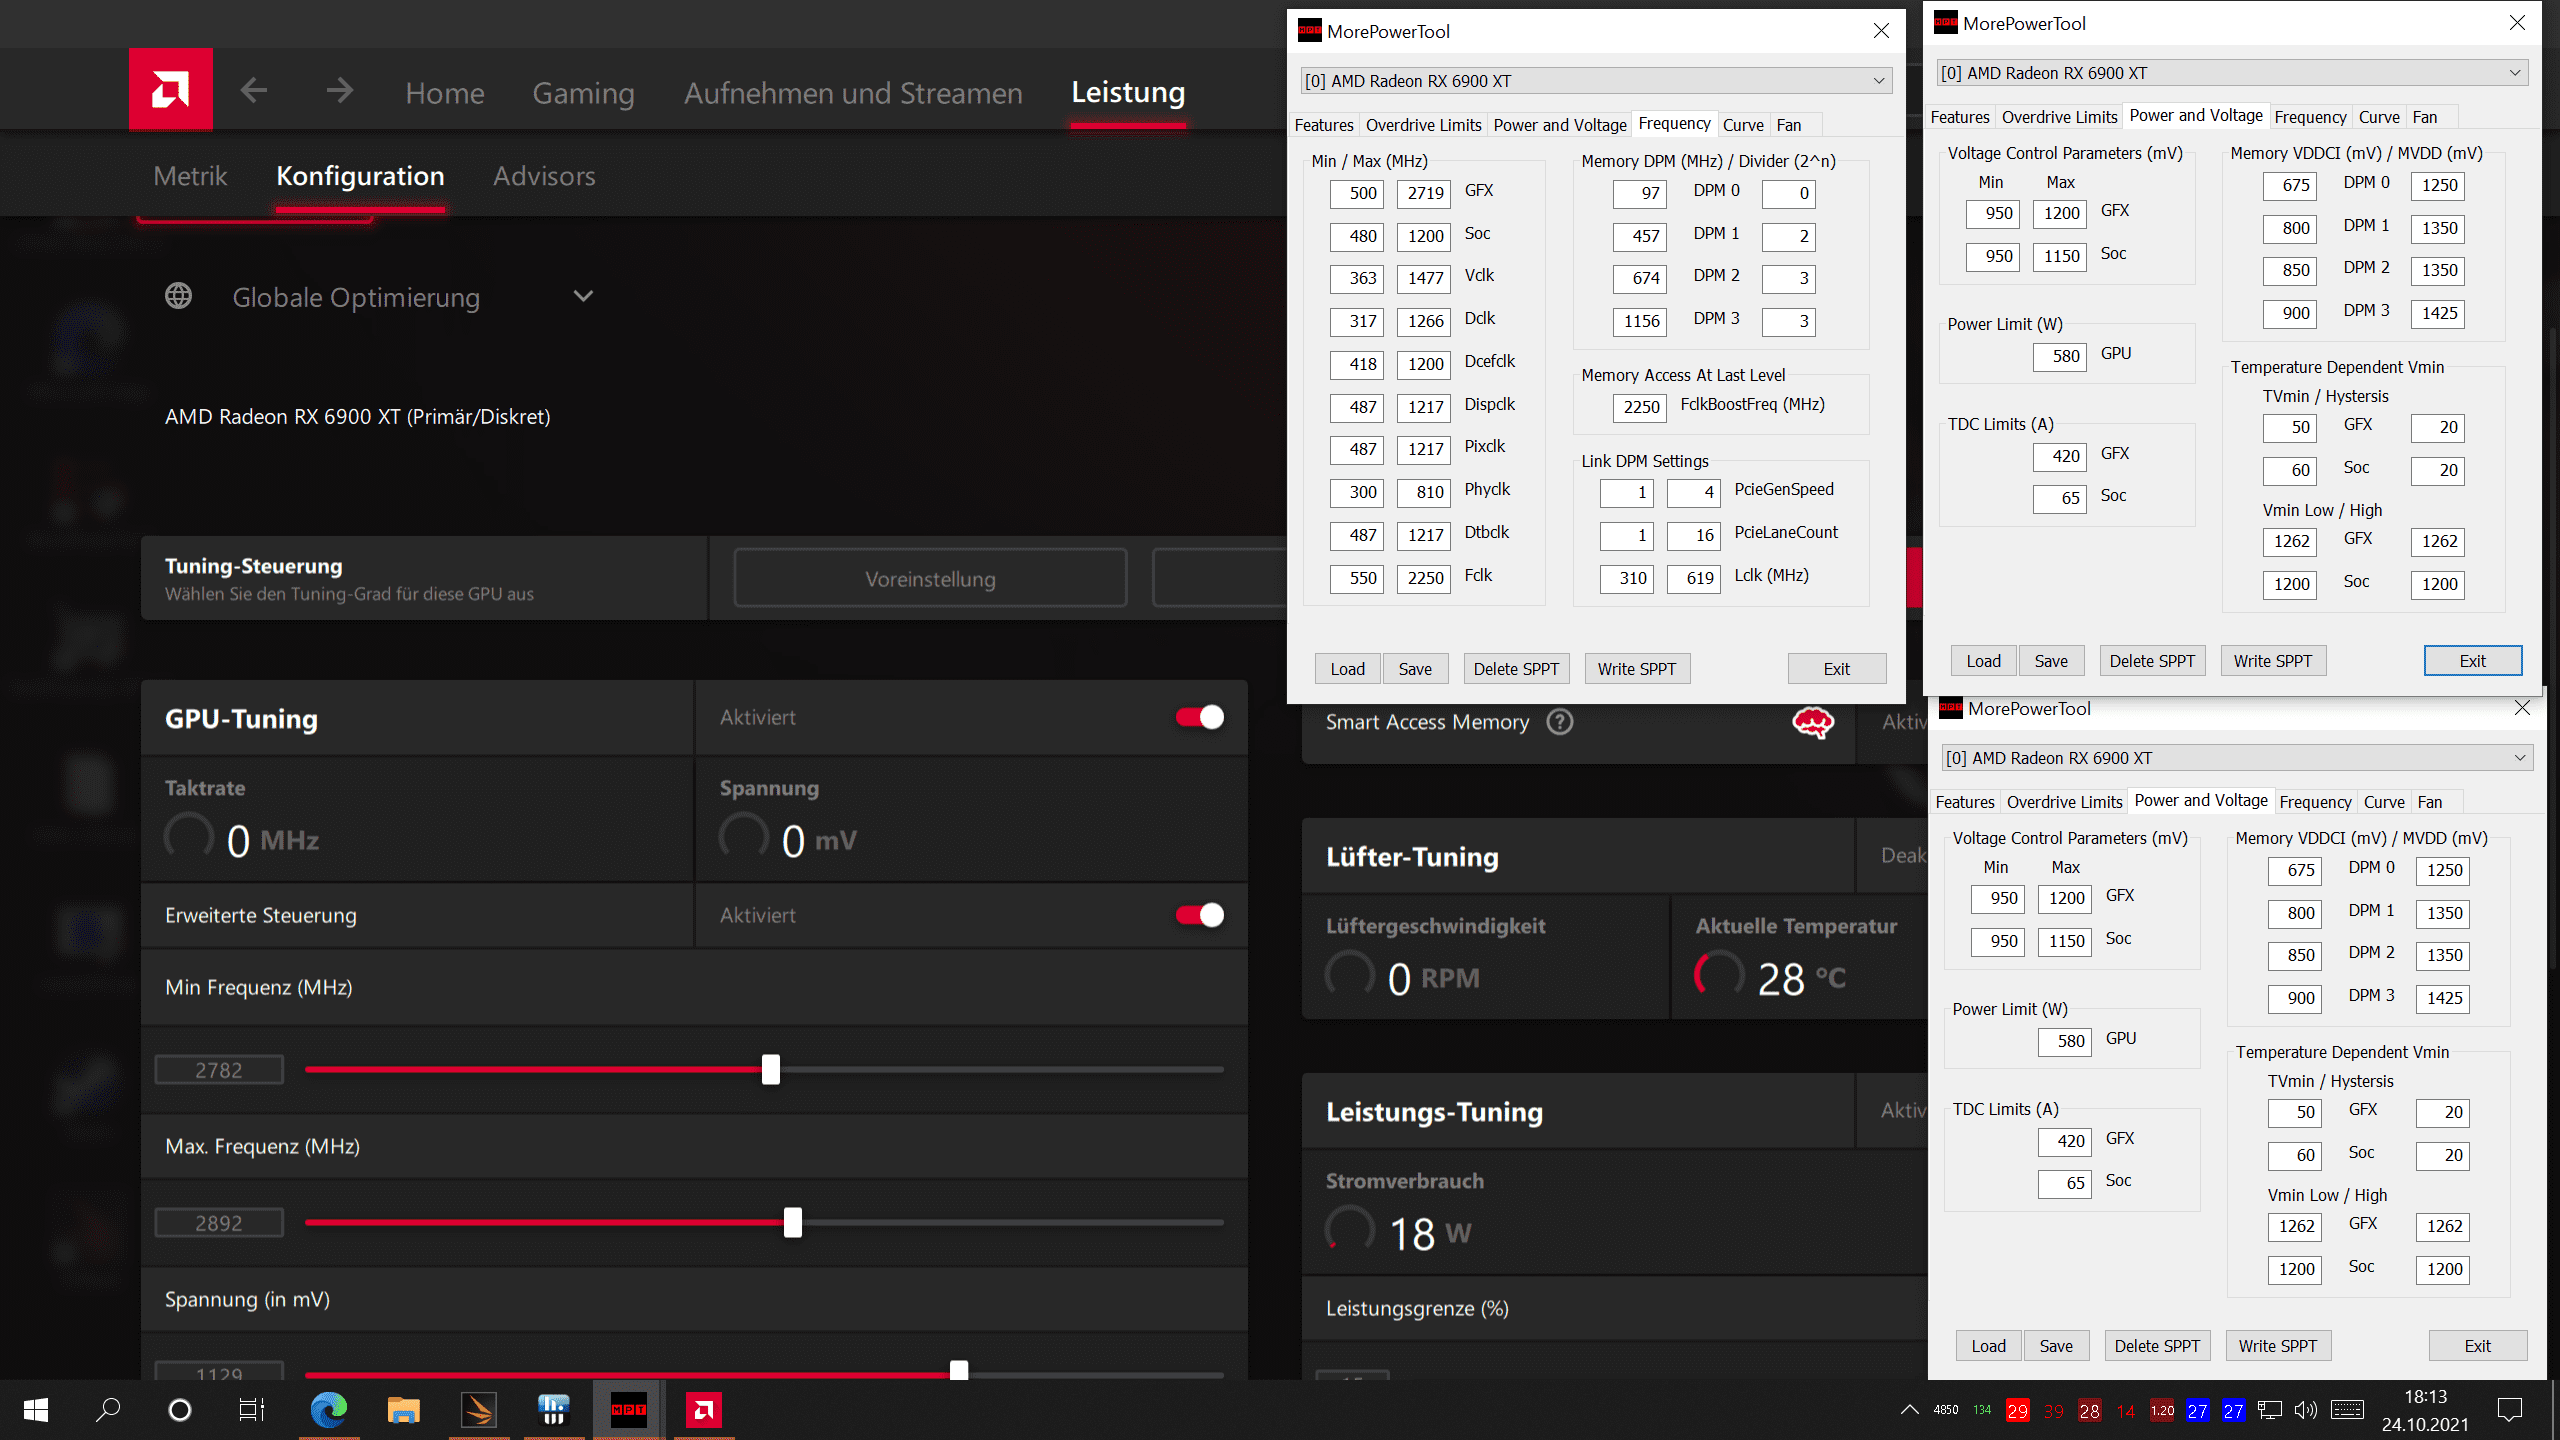This screenshot has height=1440, width=2560.
Task: Toggle the GPU-Tuning Aktiviert switch
Action: click(1200, 717)
